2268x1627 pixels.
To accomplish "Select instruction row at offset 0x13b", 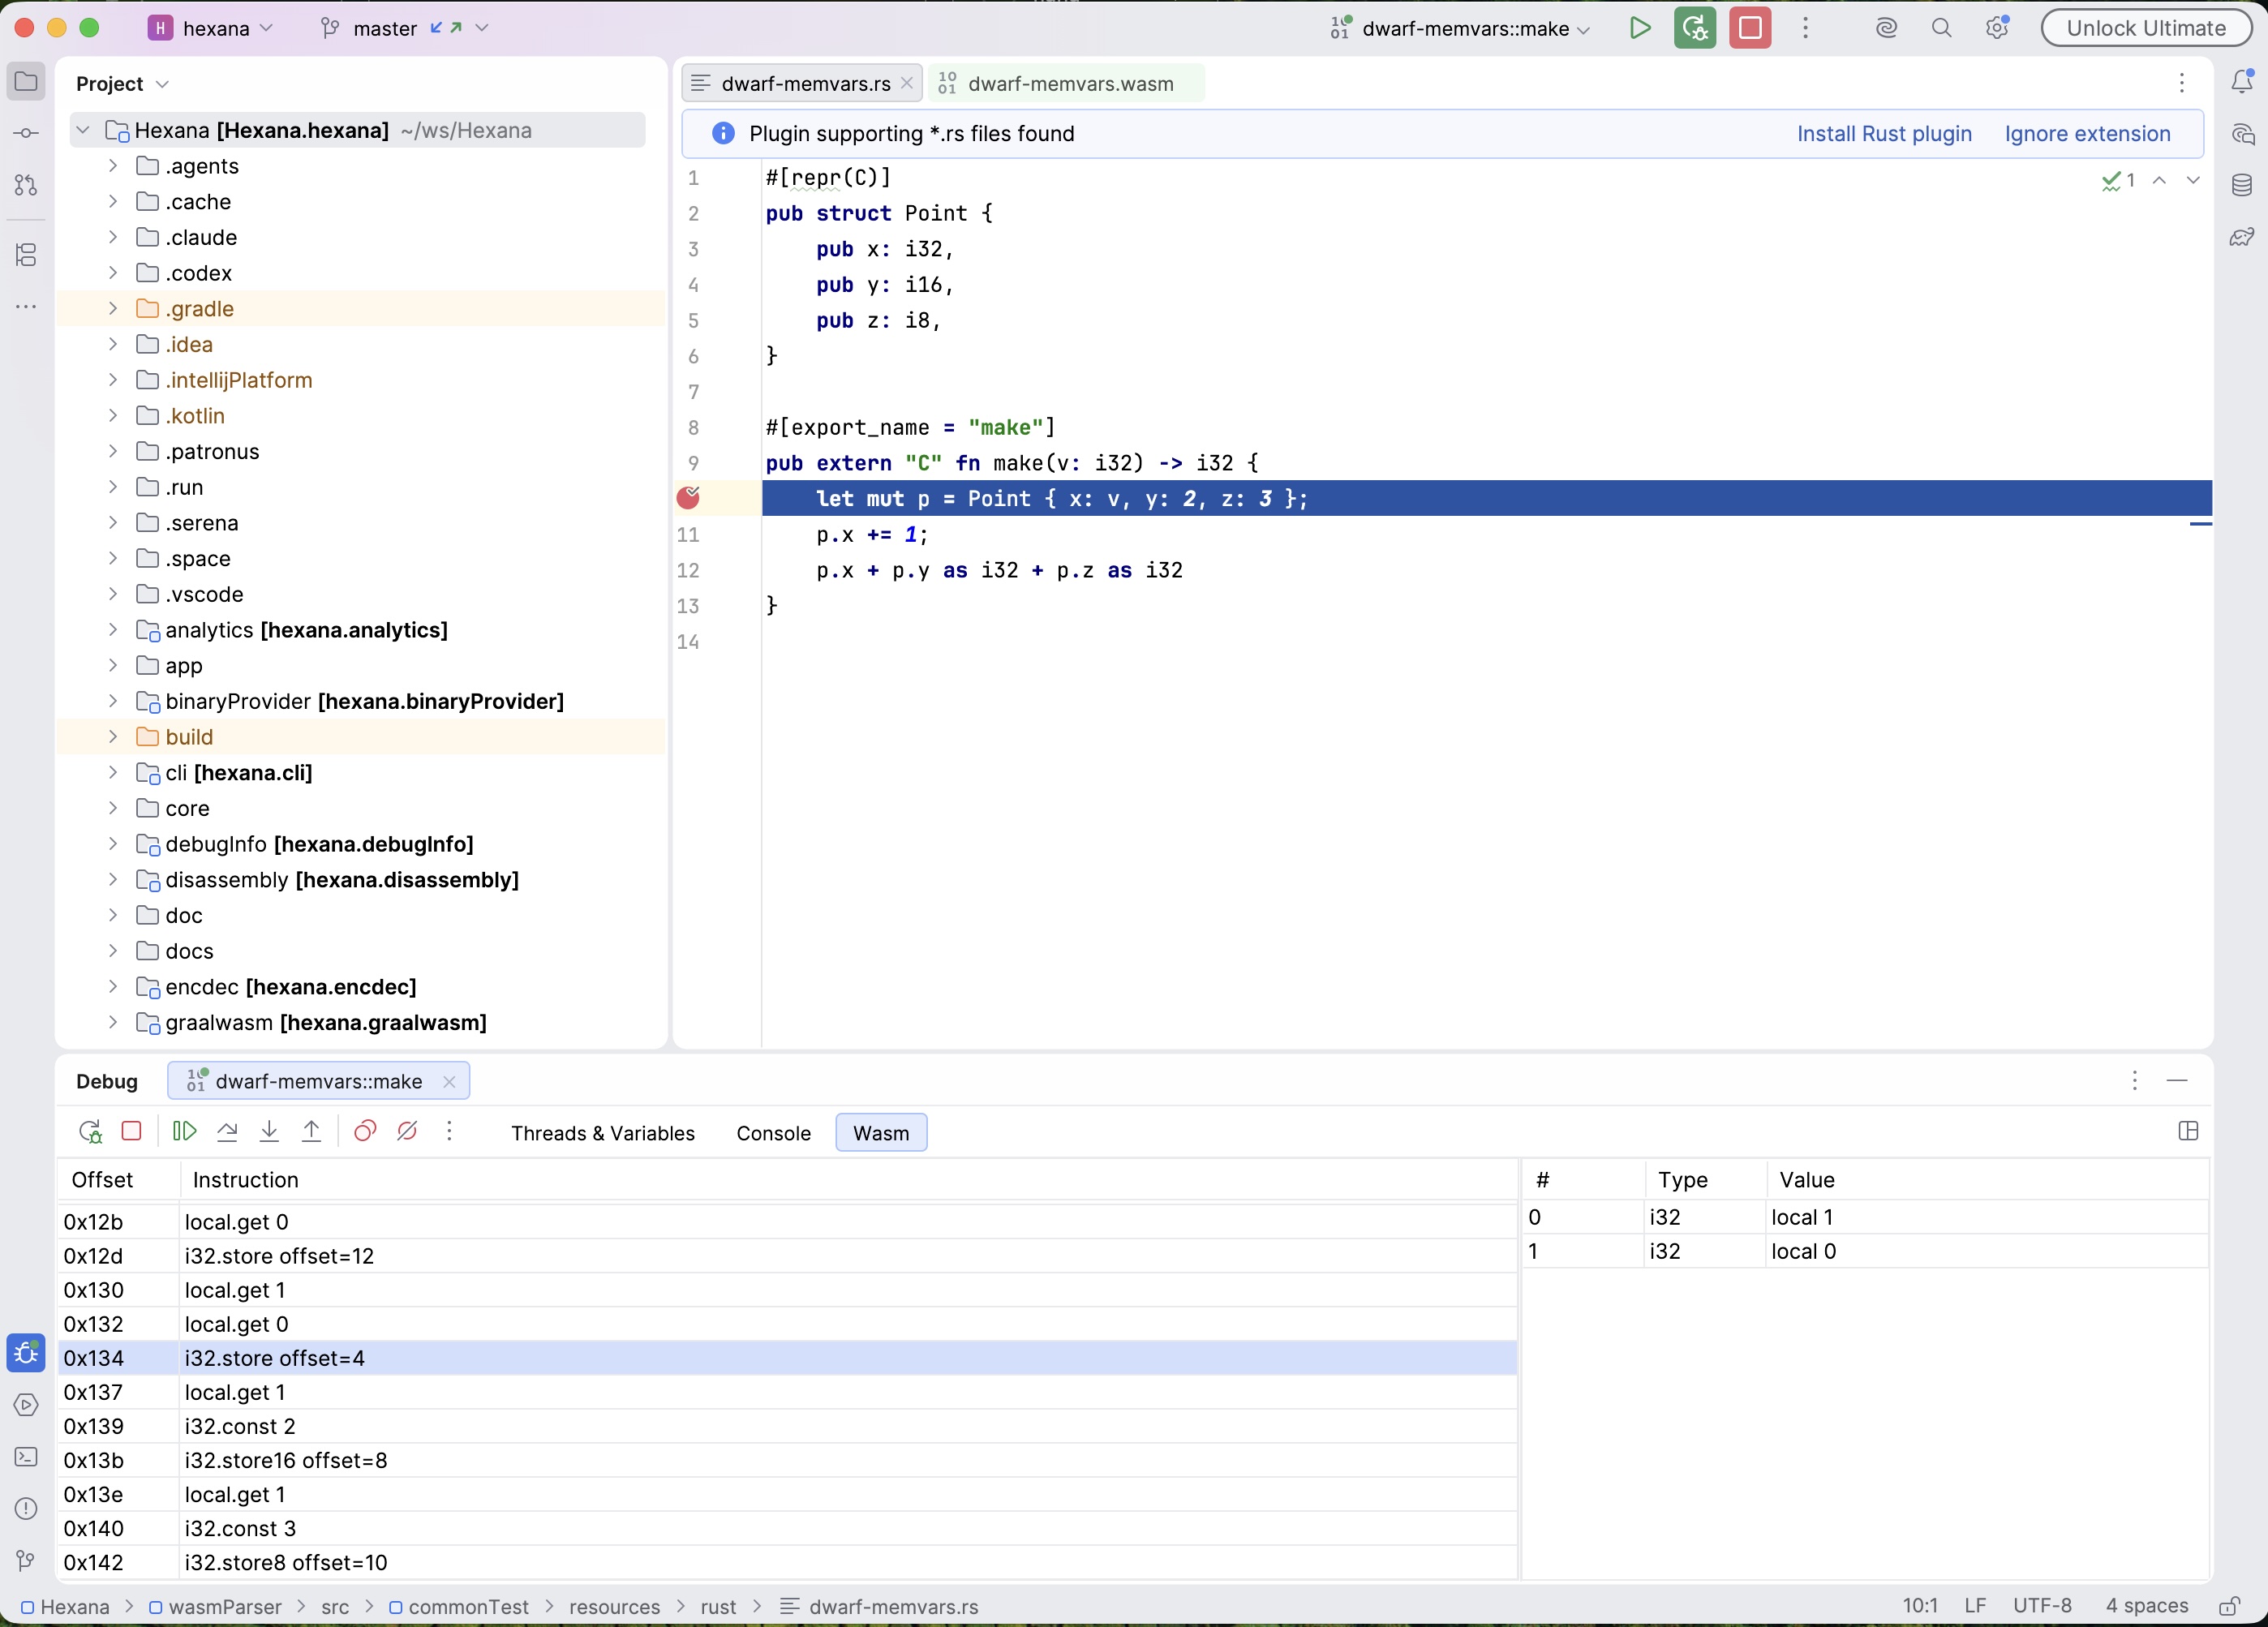I will tap(787, 1459).
